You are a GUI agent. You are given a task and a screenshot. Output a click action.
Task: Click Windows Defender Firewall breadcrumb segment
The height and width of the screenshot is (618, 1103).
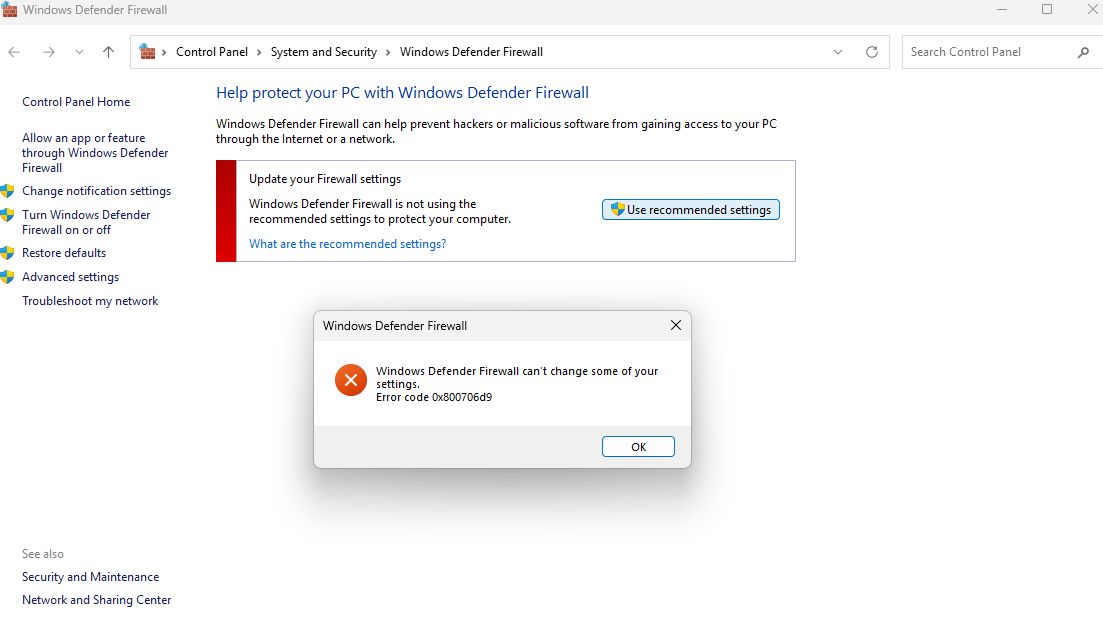[x=471, y=52]
